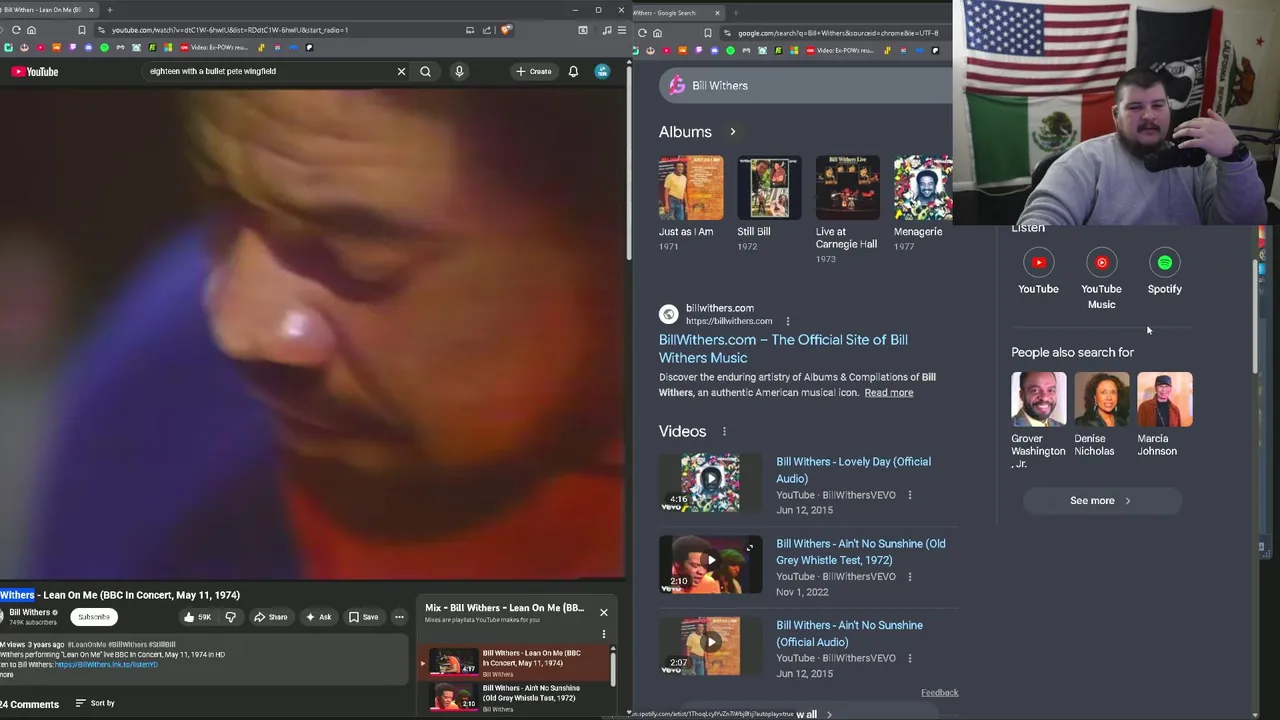The image size is (1280, 720).
Task: Close the Mix playlist panel
Action: click(x=604, y=612)
